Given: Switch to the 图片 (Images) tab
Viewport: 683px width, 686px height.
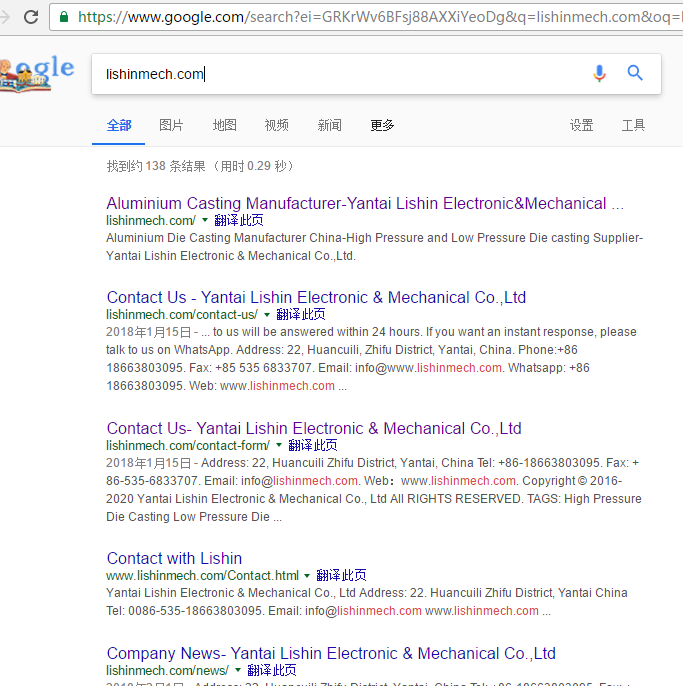Looking at the screenshot, I should coord(171,125).
